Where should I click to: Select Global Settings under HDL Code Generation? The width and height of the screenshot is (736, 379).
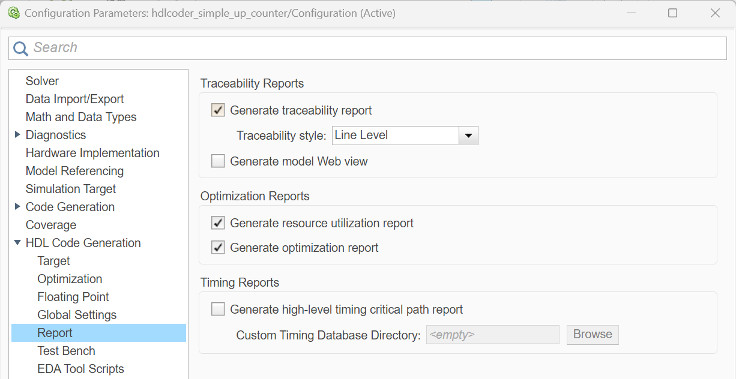[x=77, y=315]
